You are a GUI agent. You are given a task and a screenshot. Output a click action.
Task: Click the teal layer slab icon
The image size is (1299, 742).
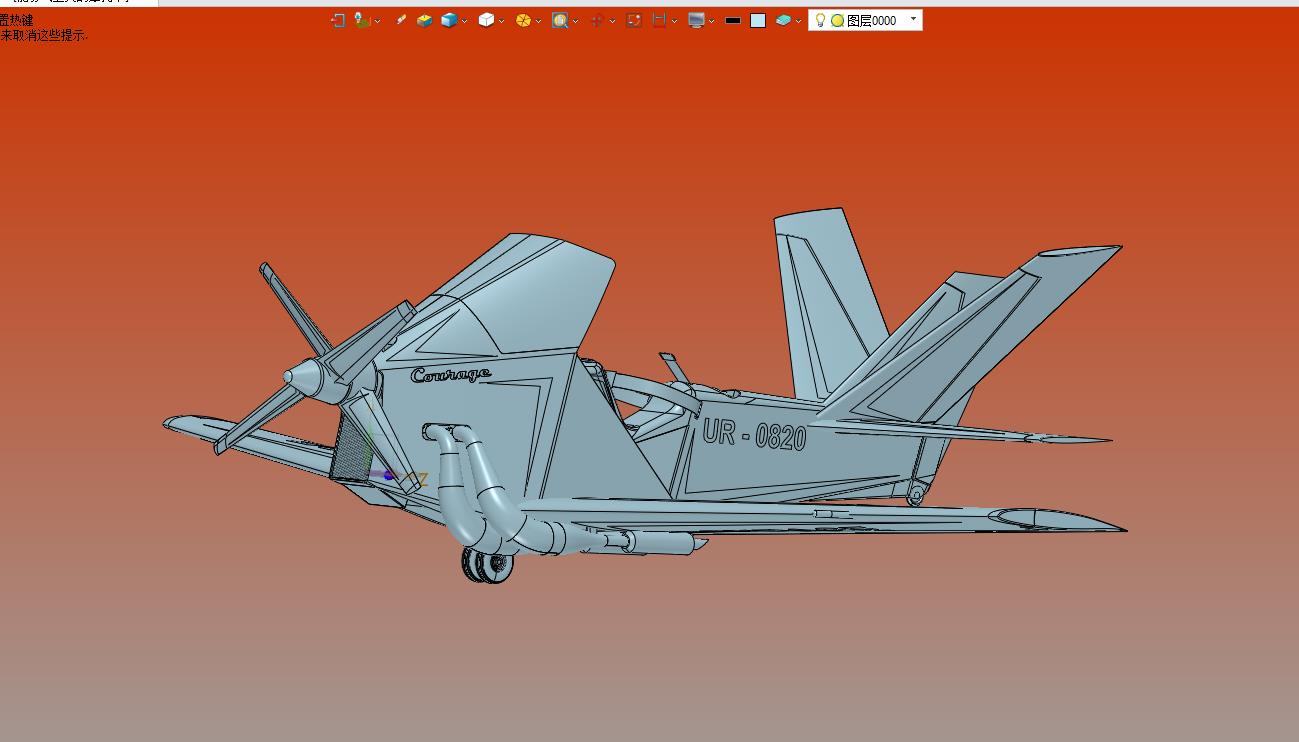(783, 20)
